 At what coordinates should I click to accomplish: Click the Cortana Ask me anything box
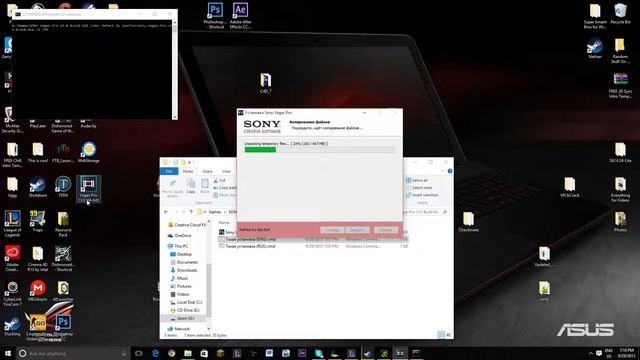pyautogui.click(x=73, y=353)
